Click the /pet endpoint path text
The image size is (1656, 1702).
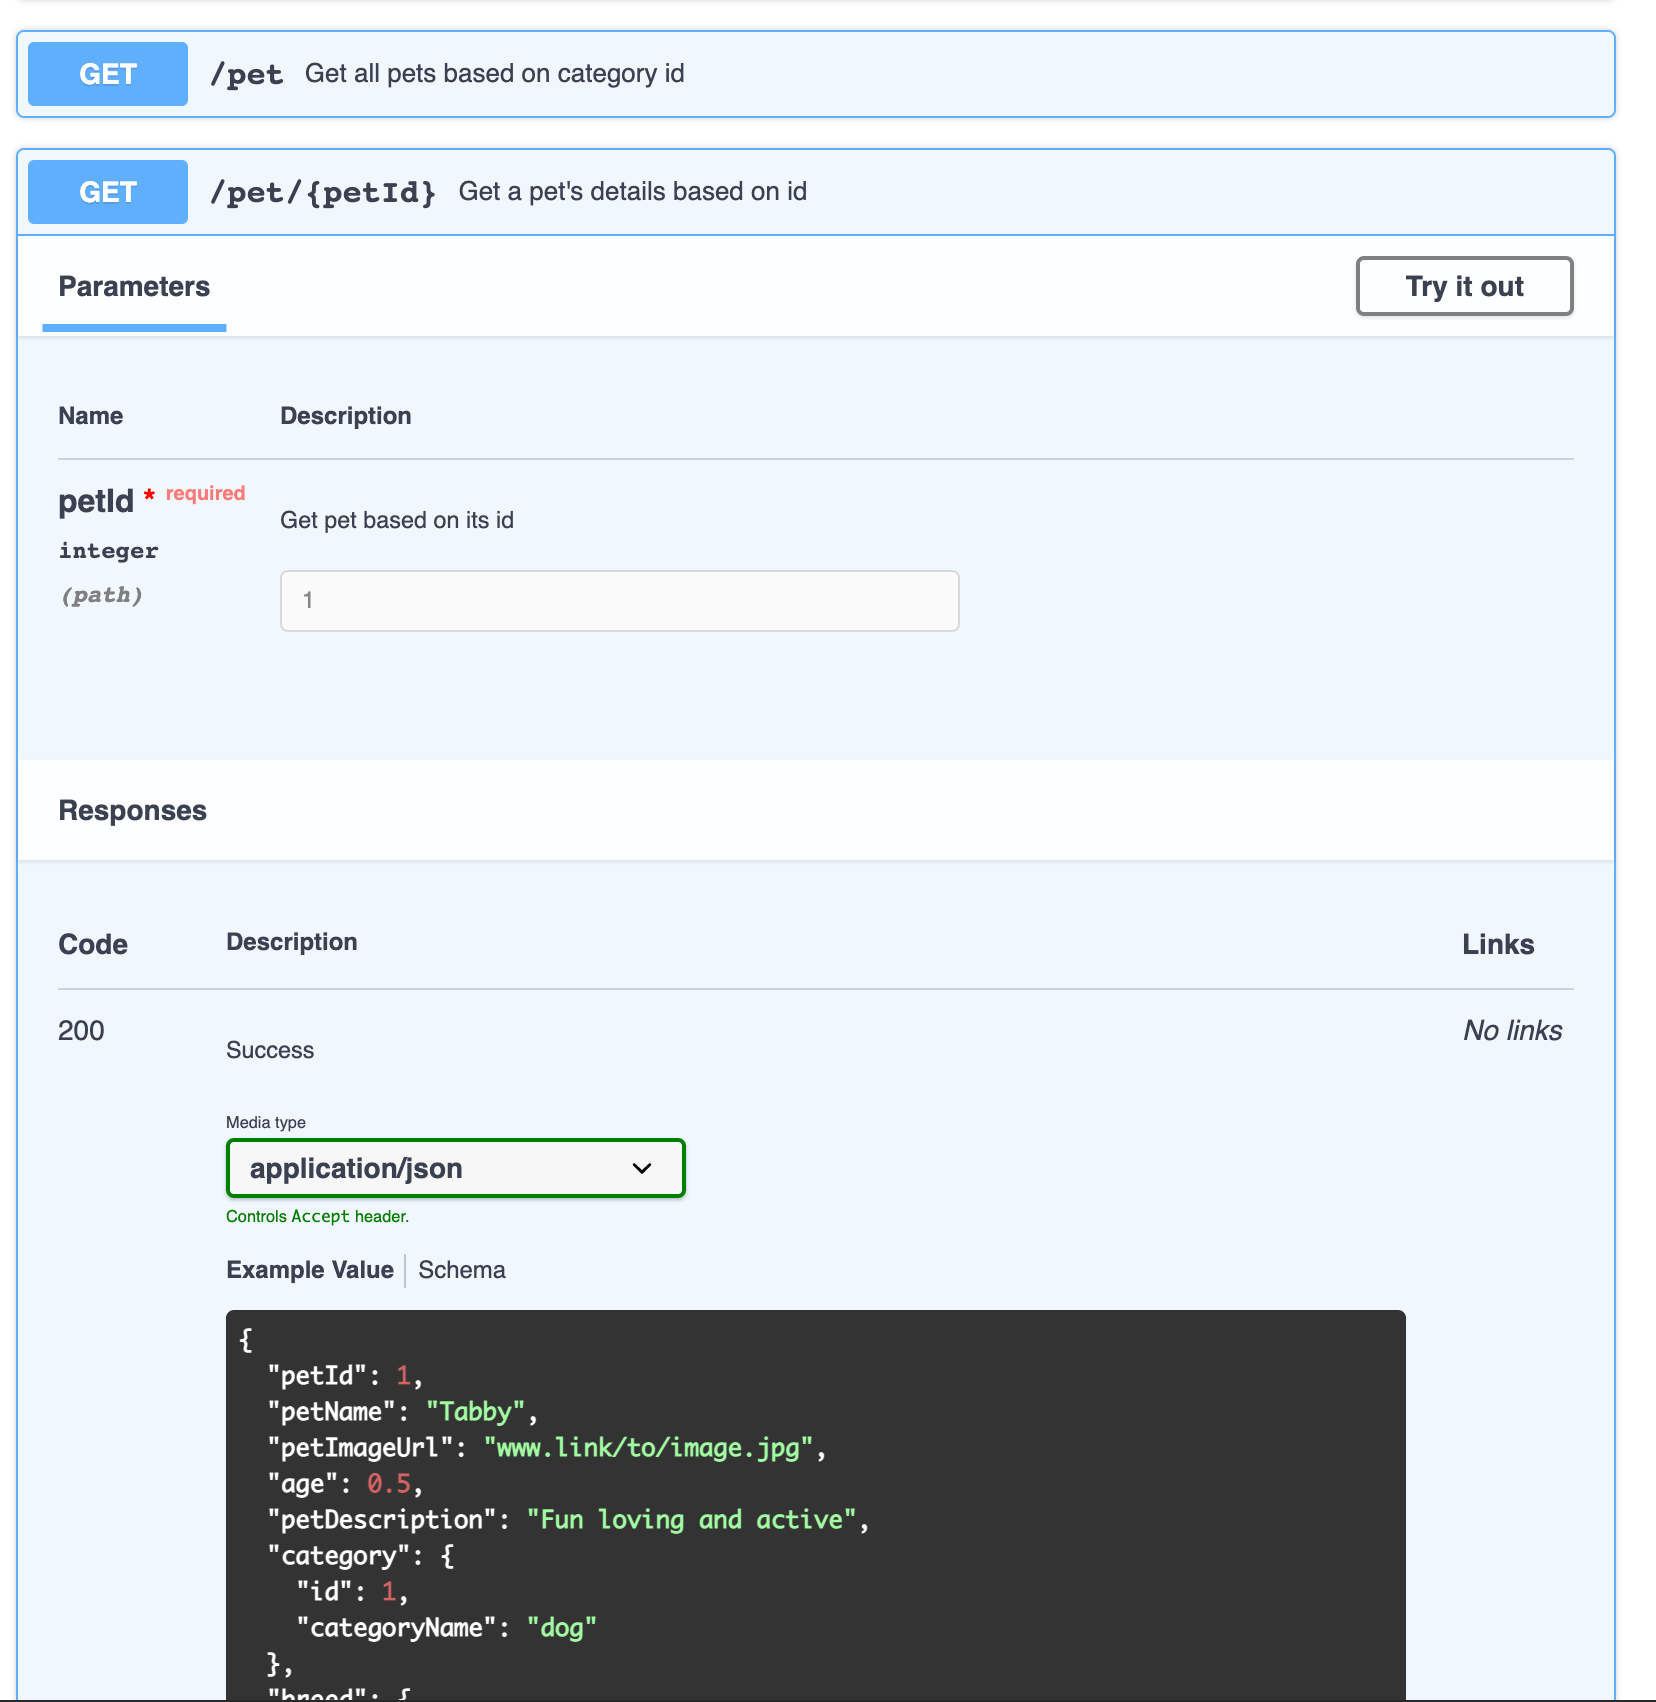246,74
